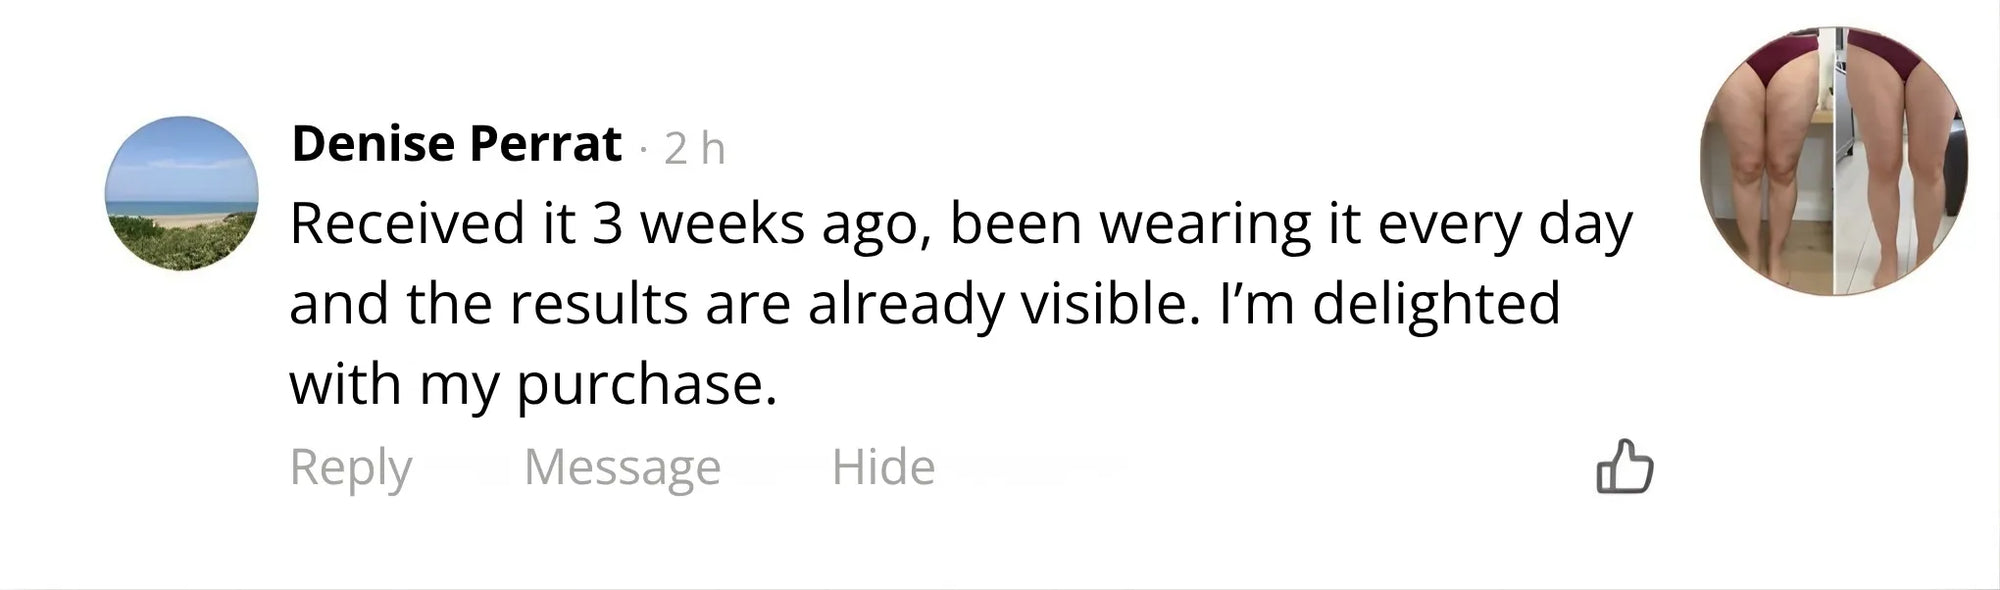
Task: Hide this comment
Action: coord(883,467)
